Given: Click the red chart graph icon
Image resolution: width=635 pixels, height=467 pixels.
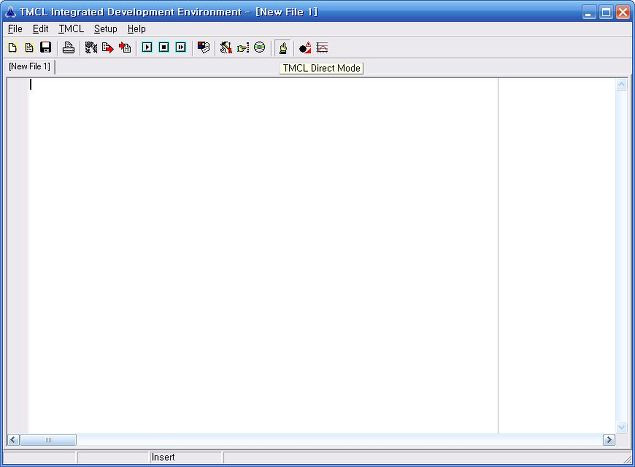Looking at the screenshot, I should coord(322,48).
